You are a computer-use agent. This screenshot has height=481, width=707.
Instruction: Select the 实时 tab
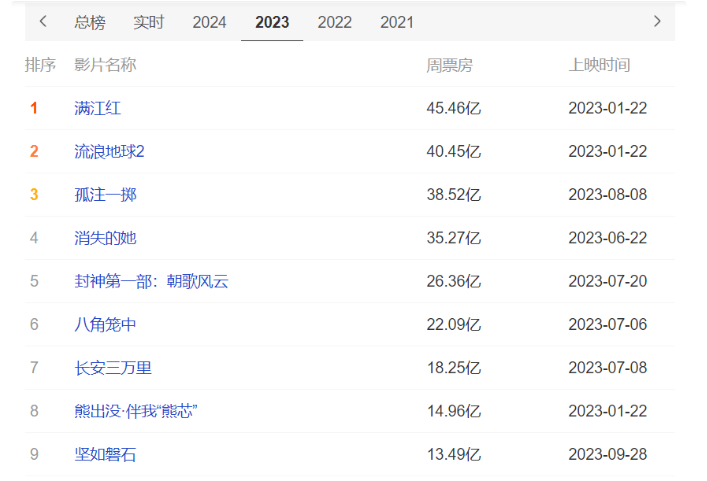(x=149, y=22)
